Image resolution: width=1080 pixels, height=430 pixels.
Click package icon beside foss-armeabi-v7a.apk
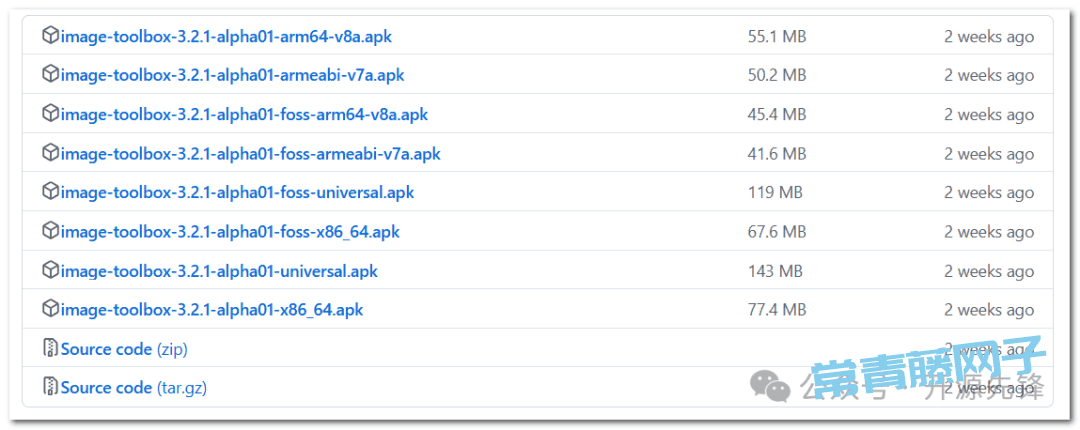tap(50, 153)
